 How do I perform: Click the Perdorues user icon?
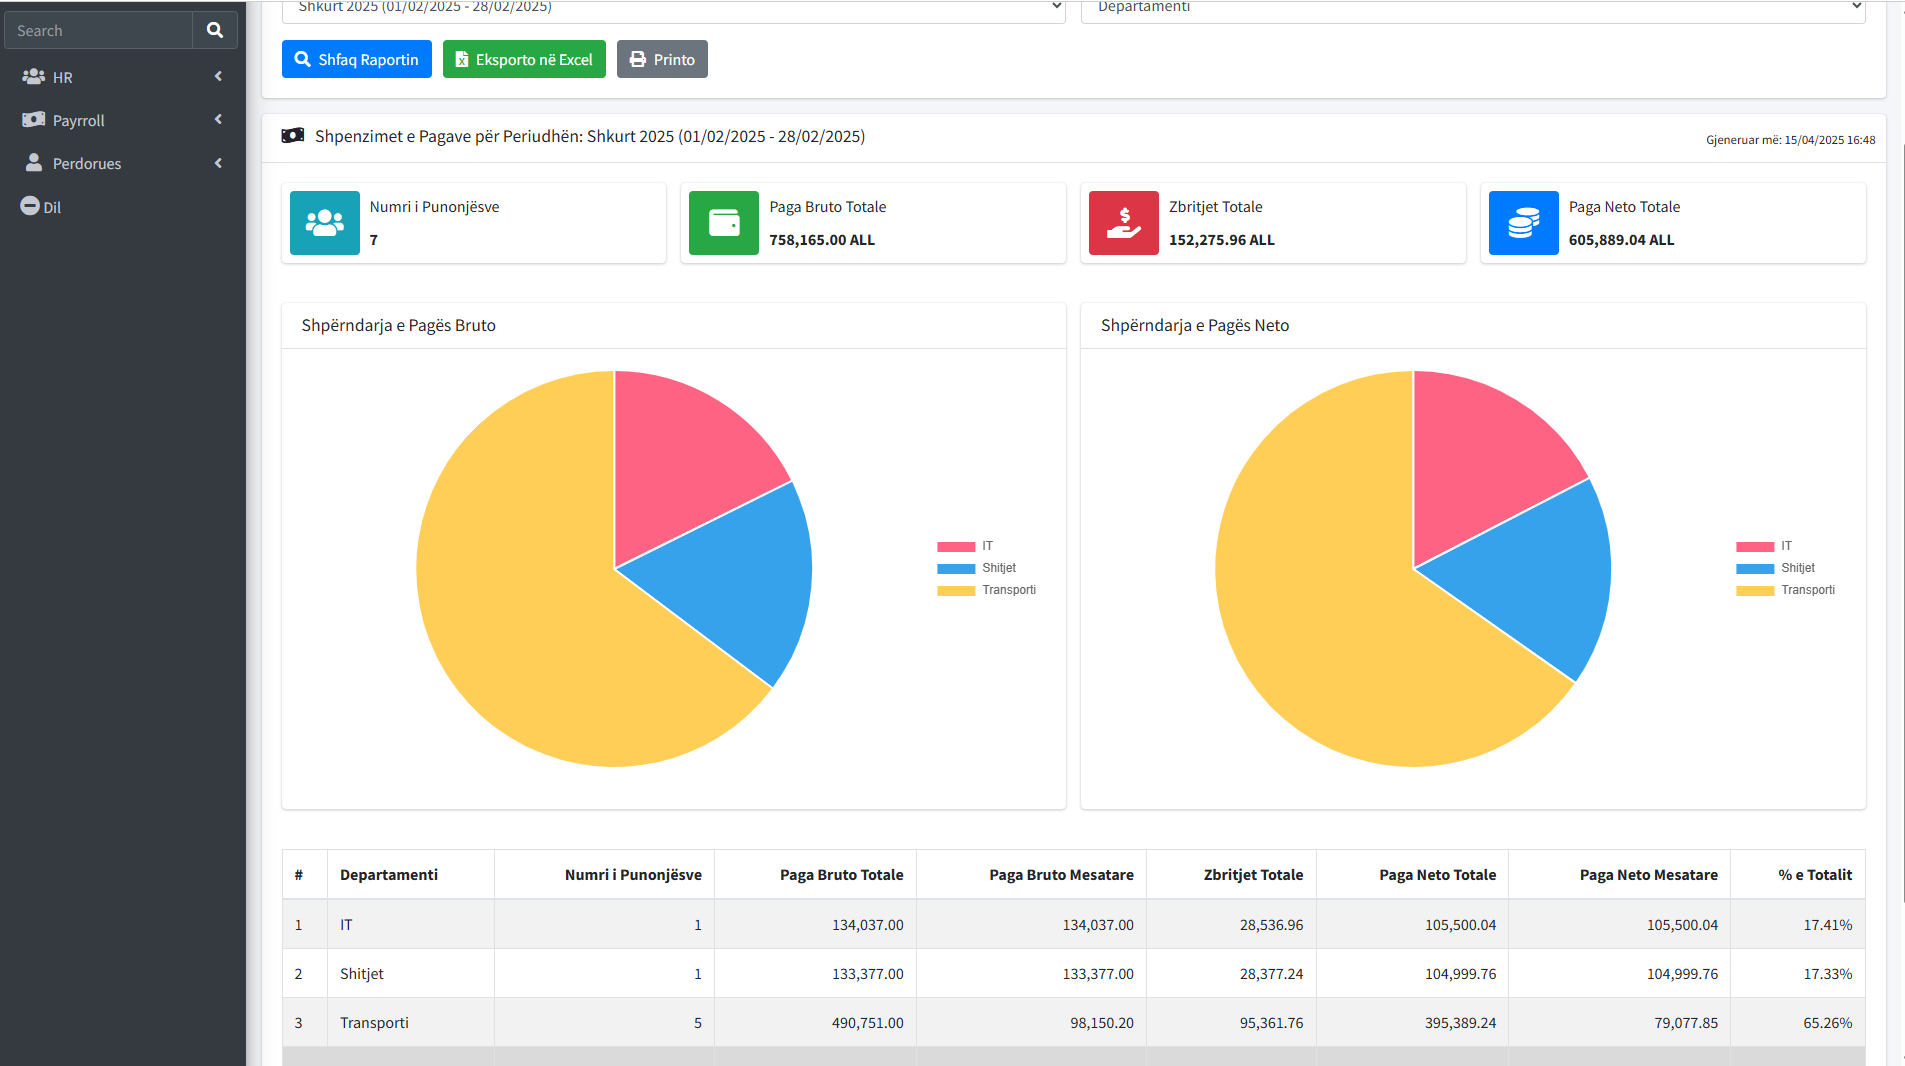[x=33, y=163]
